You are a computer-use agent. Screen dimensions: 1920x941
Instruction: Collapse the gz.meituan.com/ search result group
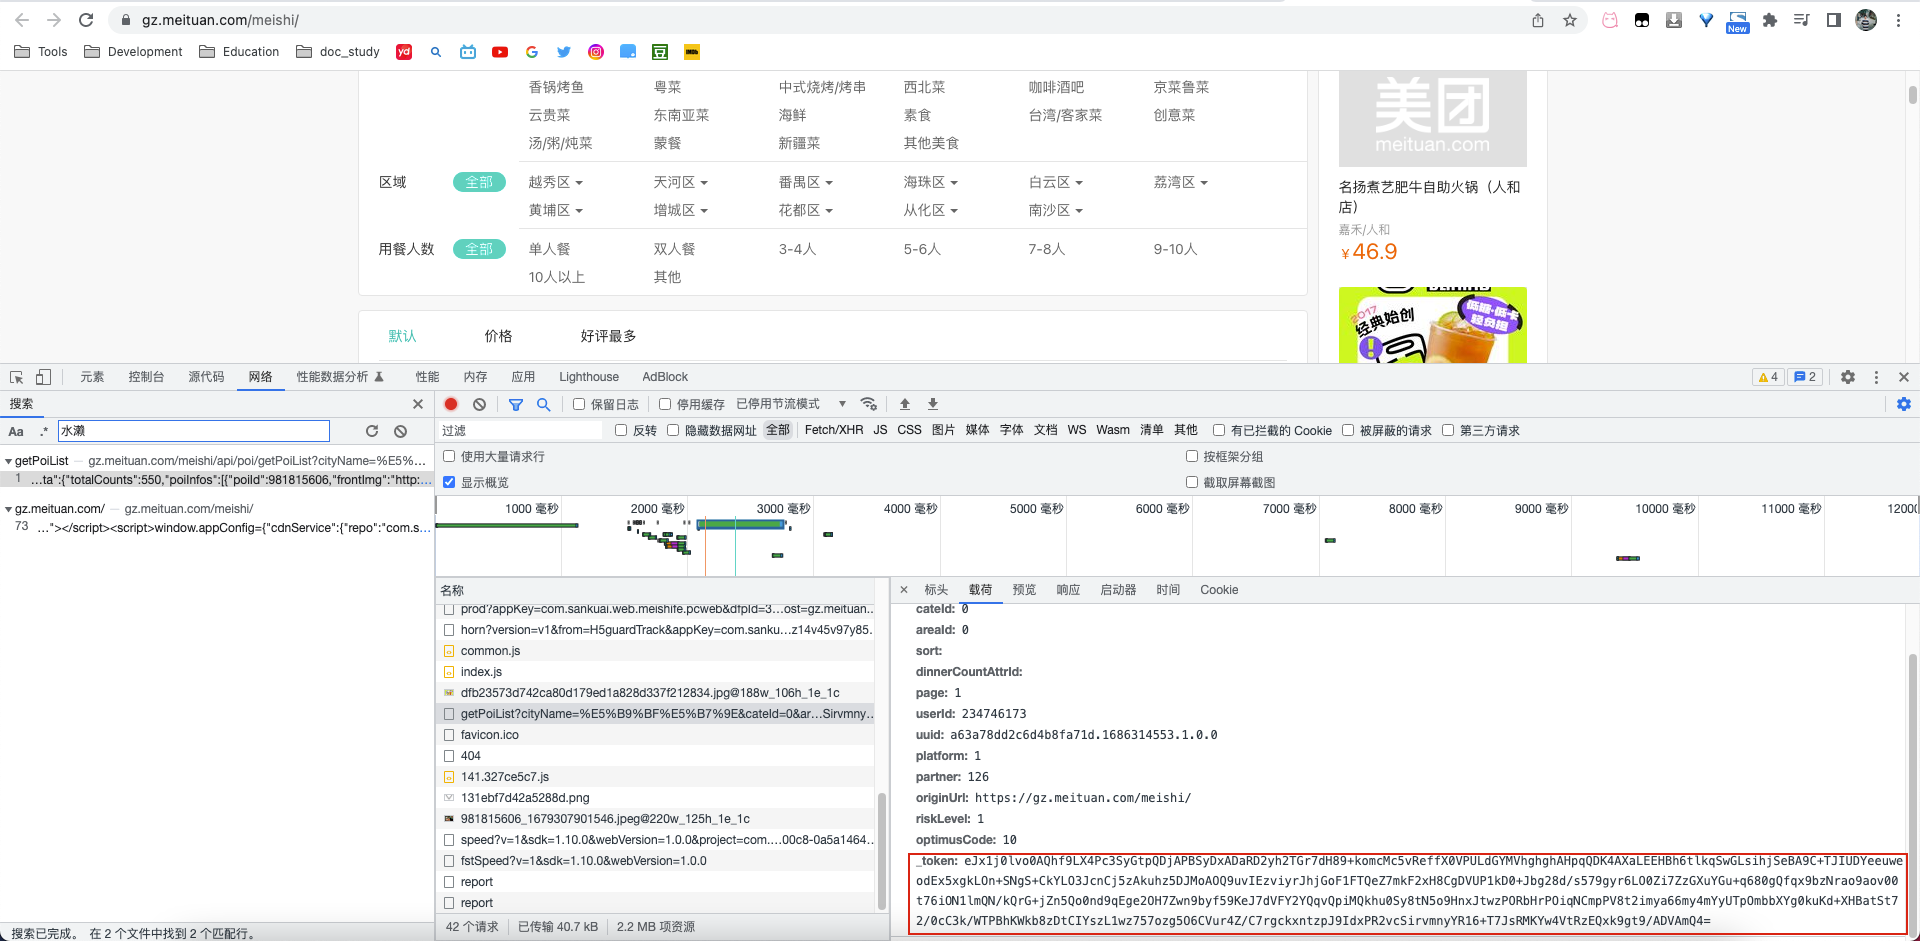[x=9, y=509]
